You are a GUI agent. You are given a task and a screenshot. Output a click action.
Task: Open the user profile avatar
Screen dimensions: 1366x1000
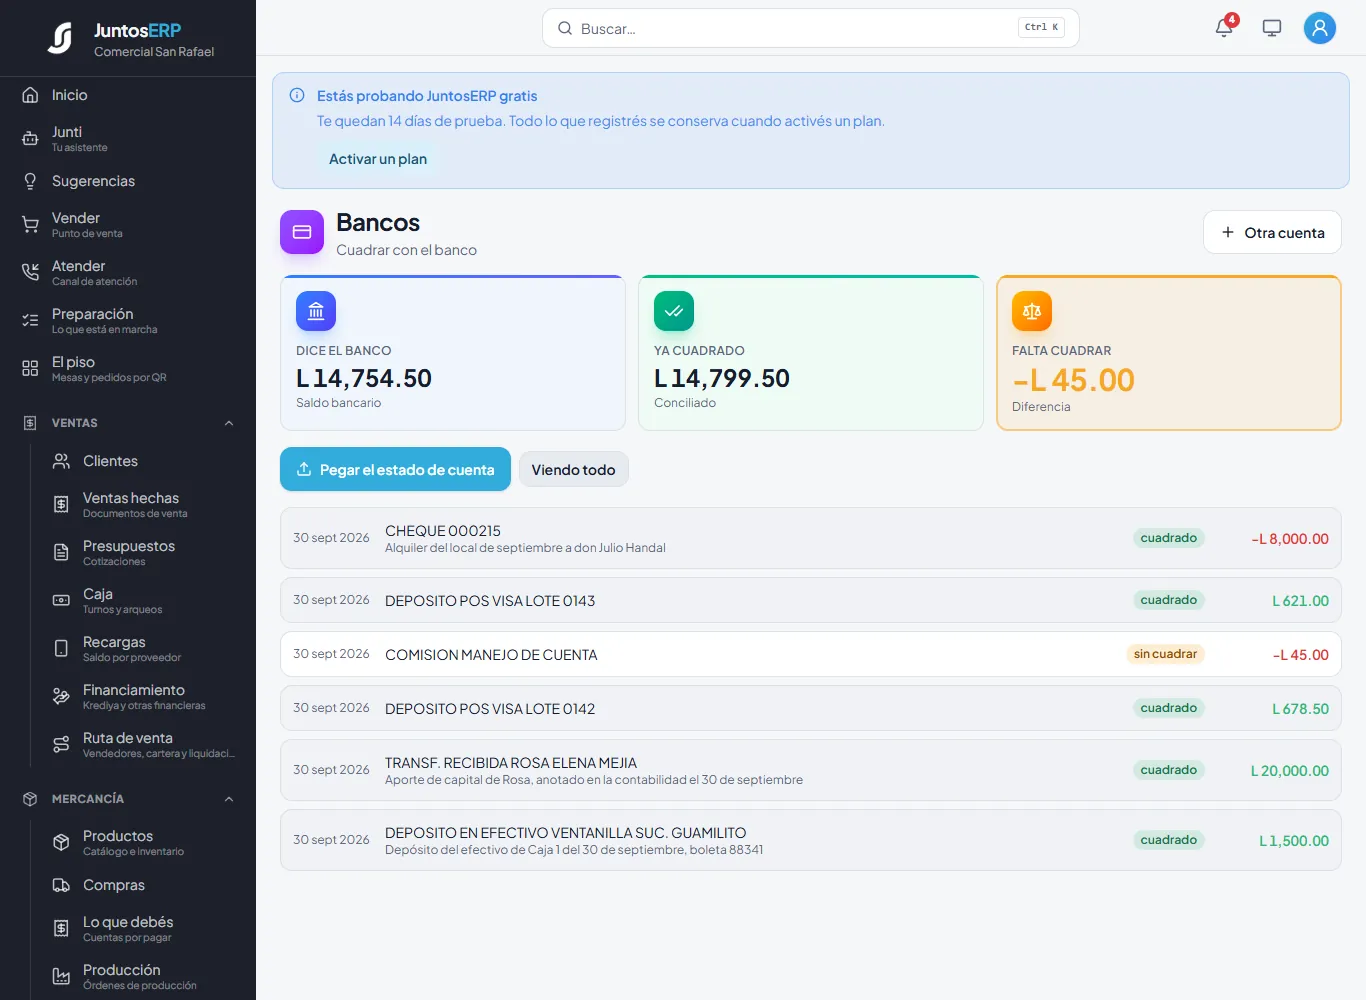tap(1320, 28)
